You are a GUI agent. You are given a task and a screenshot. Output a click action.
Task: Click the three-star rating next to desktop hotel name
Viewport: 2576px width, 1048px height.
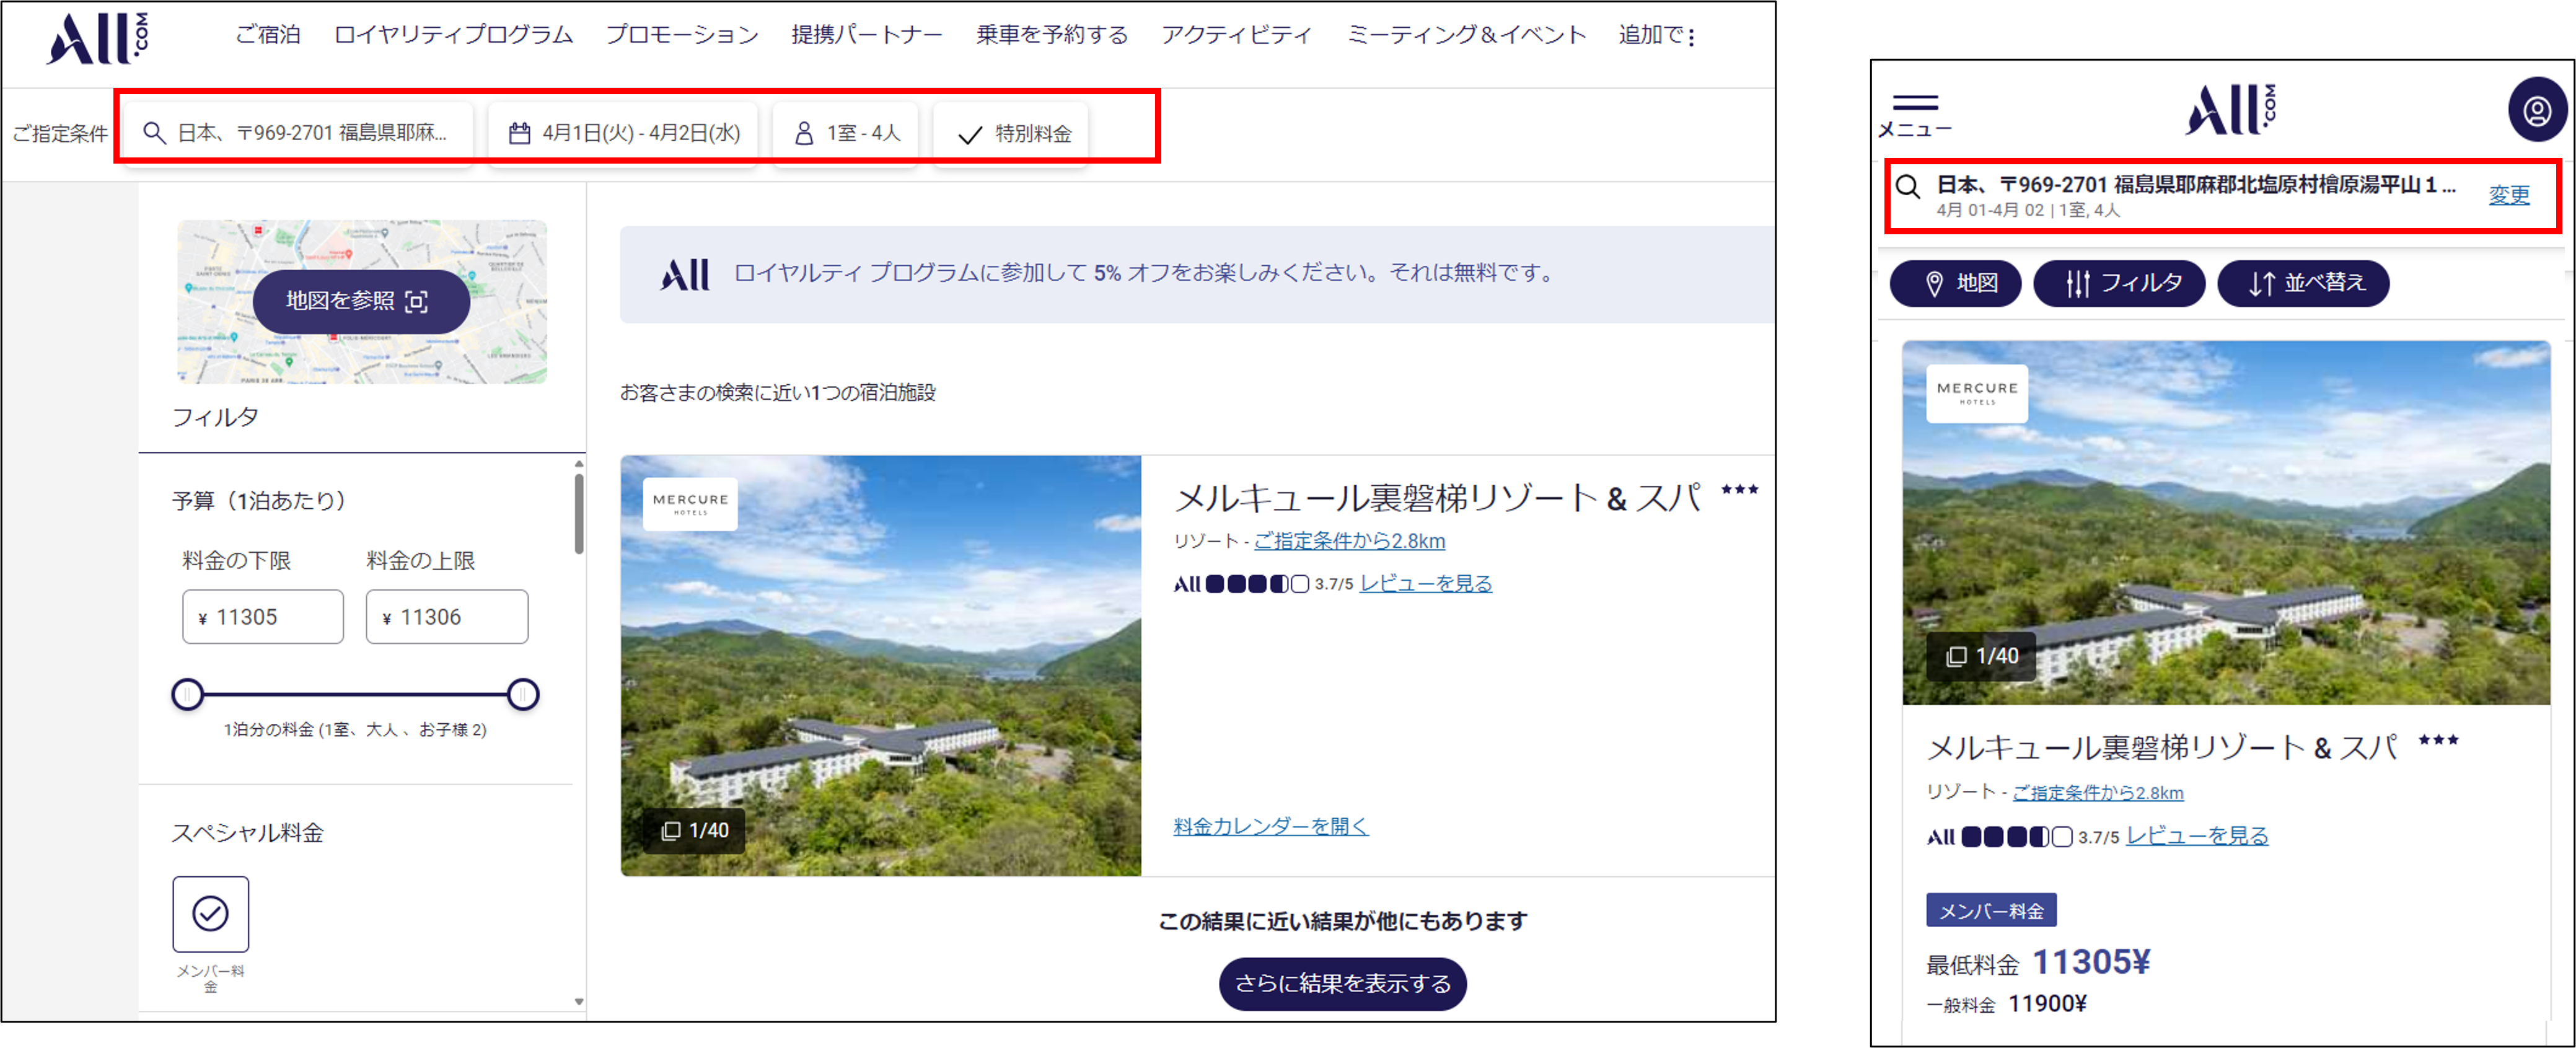pos(1739,490)
